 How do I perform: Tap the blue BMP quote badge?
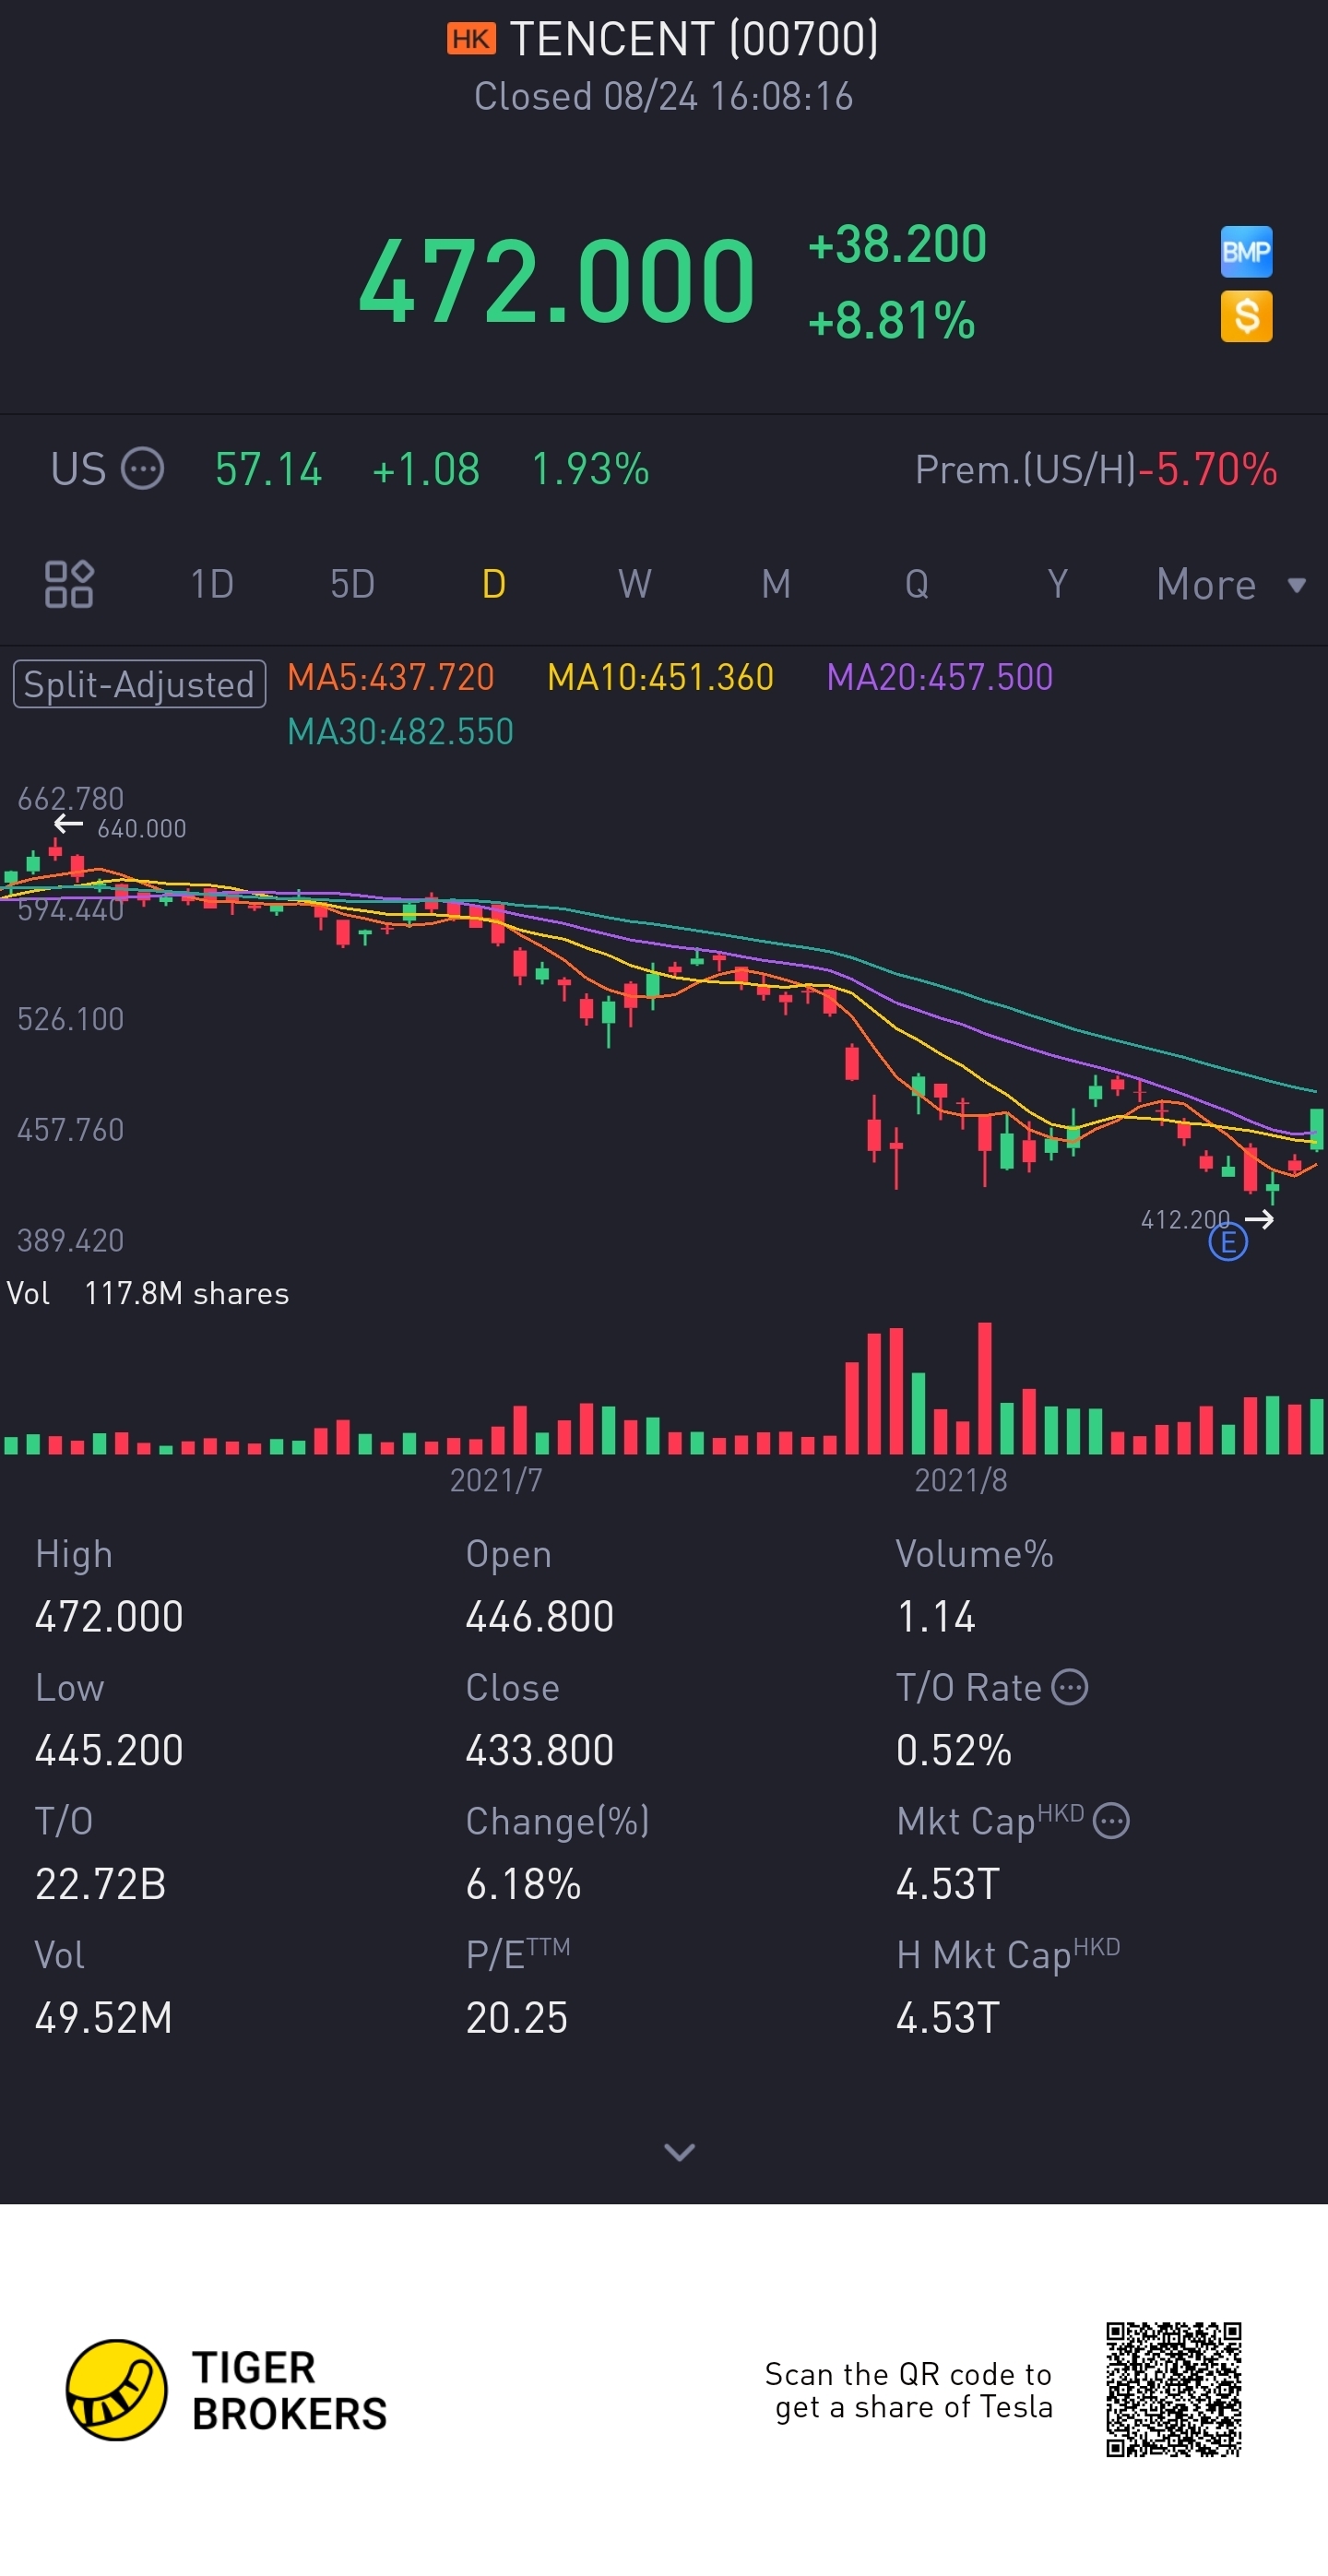click(1245, 251)
